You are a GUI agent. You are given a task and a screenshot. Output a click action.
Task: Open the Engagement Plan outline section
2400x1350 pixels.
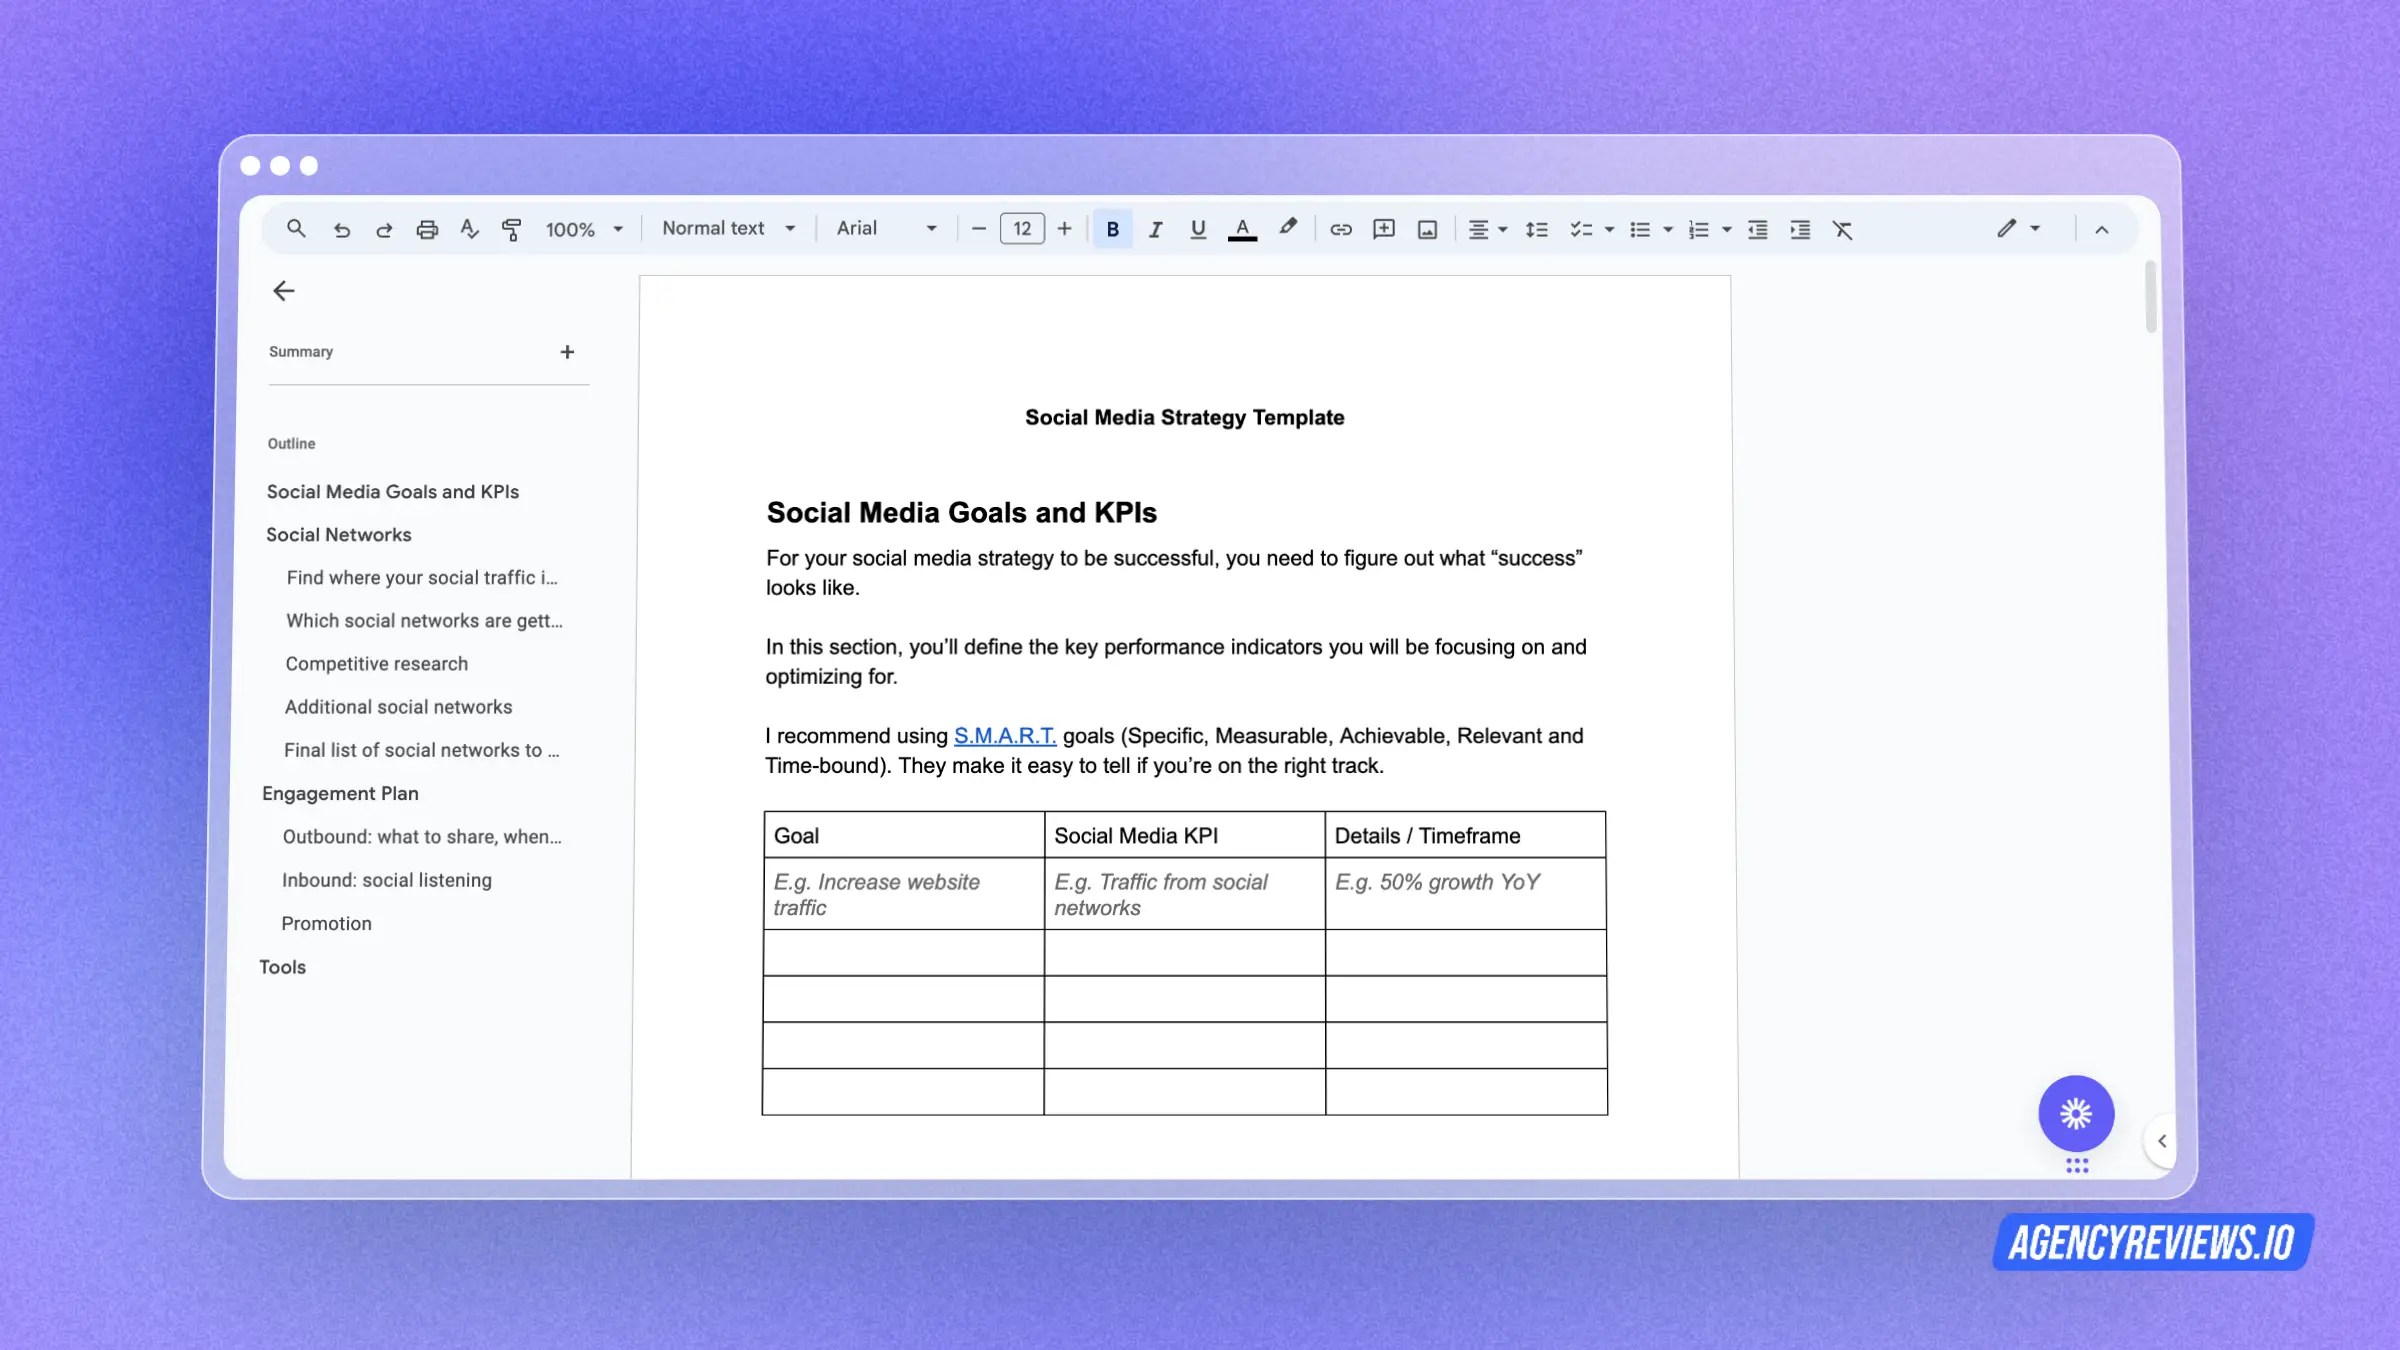(340, 793)
